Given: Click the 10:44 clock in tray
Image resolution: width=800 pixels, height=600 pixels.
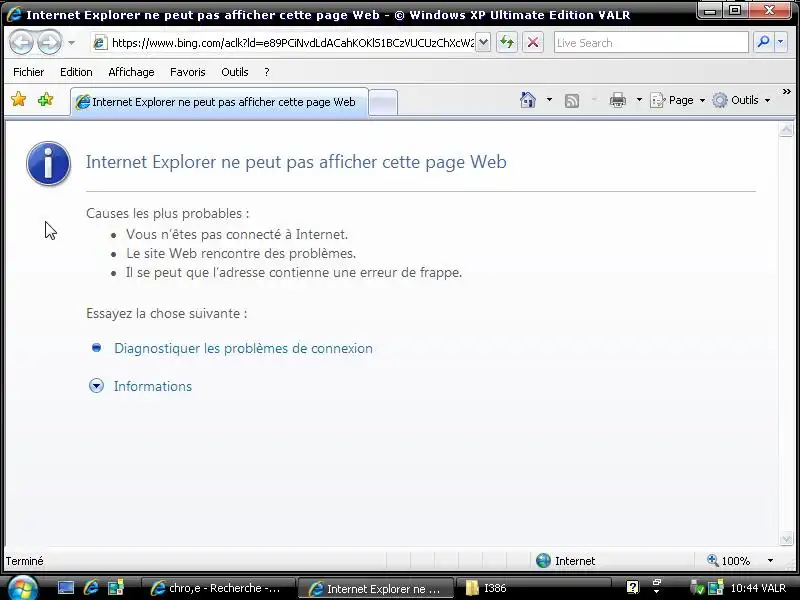Looking at the screenshot, I should 758,588.
